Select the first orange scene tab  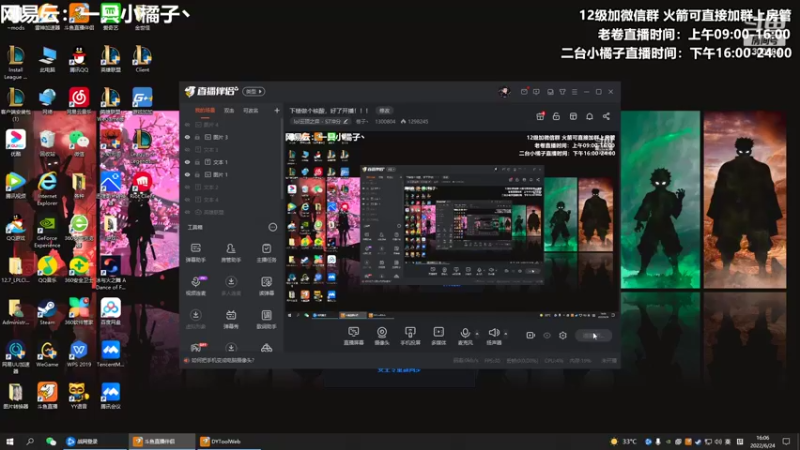(x=205, y=110)
